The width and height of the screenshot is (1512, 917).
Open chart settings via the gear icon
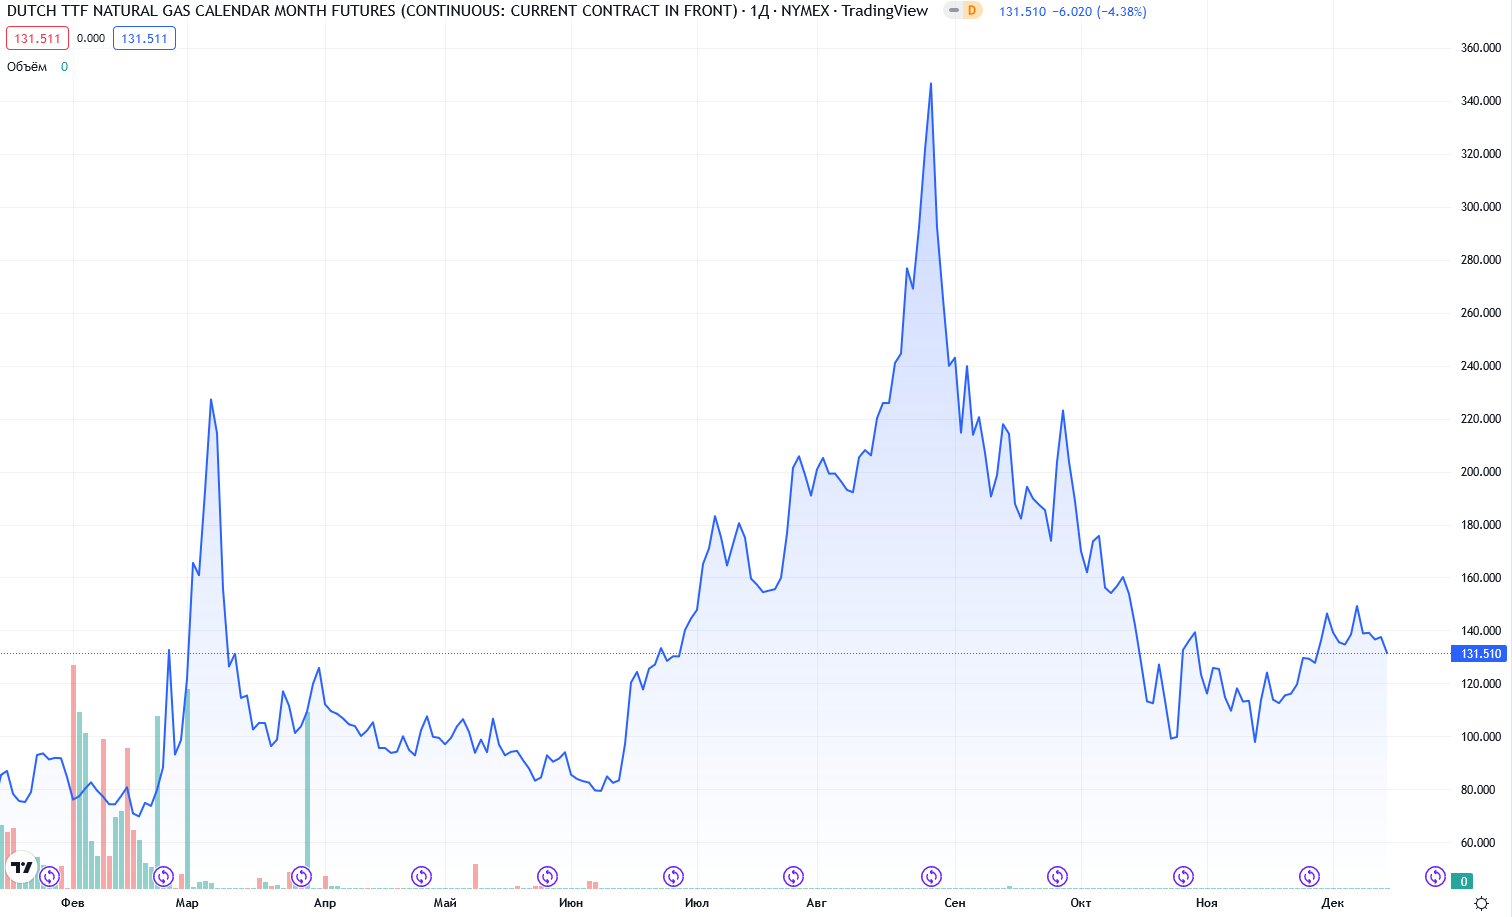coord(1481,903)
